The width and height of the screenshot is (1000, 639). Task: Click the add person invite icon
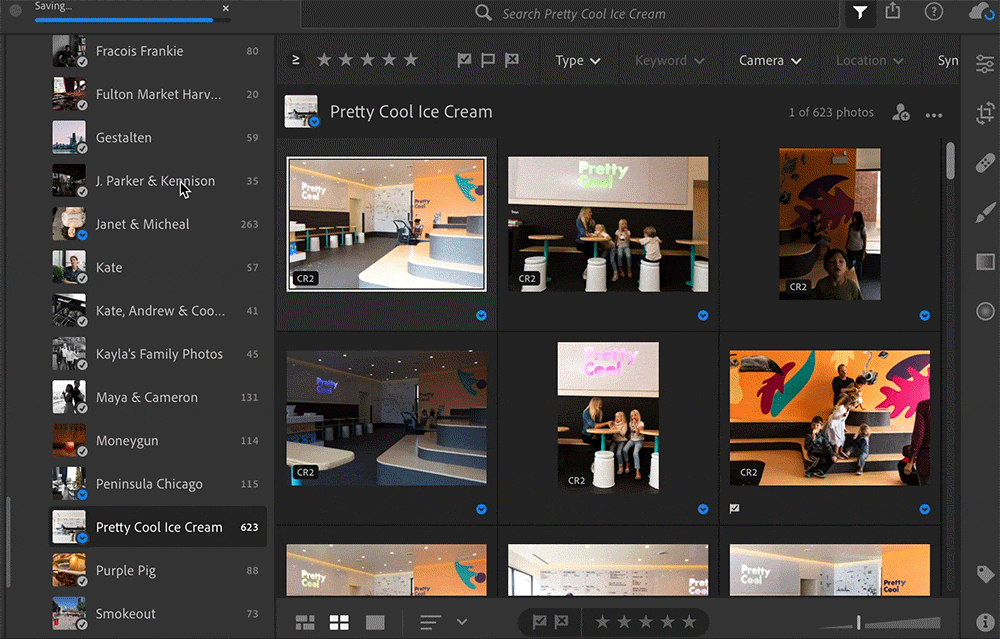901,112
